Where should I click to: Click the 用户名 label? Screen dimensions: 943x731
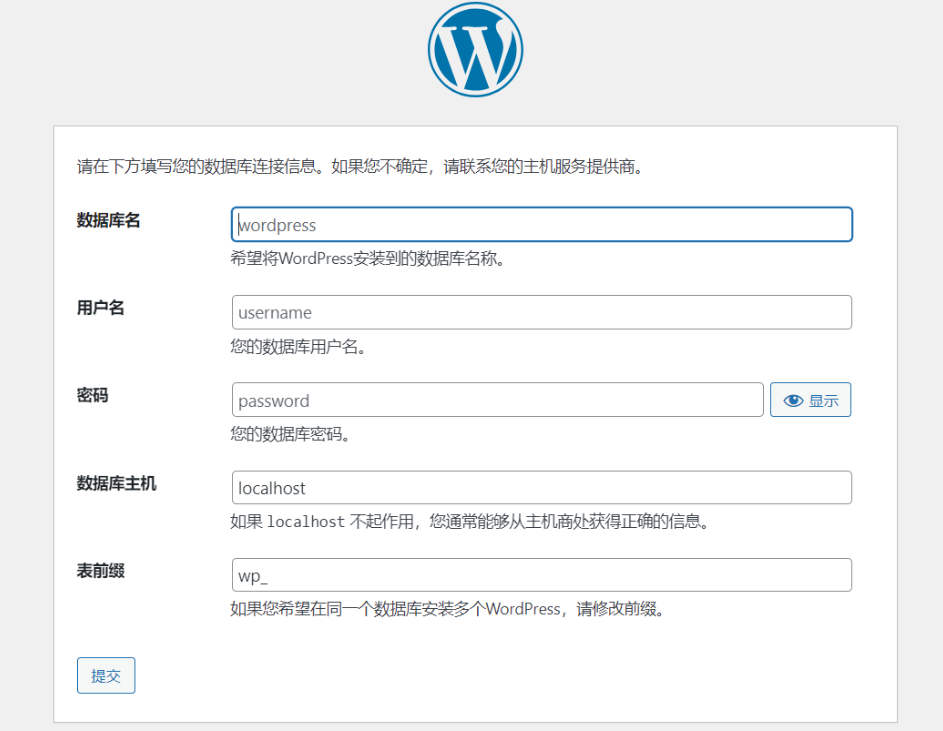click(100, 308)
